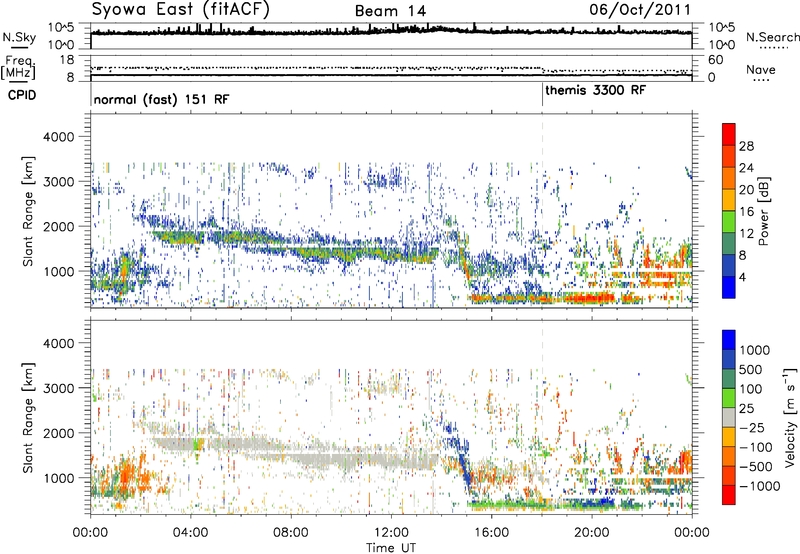
Task: Click the 'Slant Range [km]' label of the power panel
Action: 28,211
